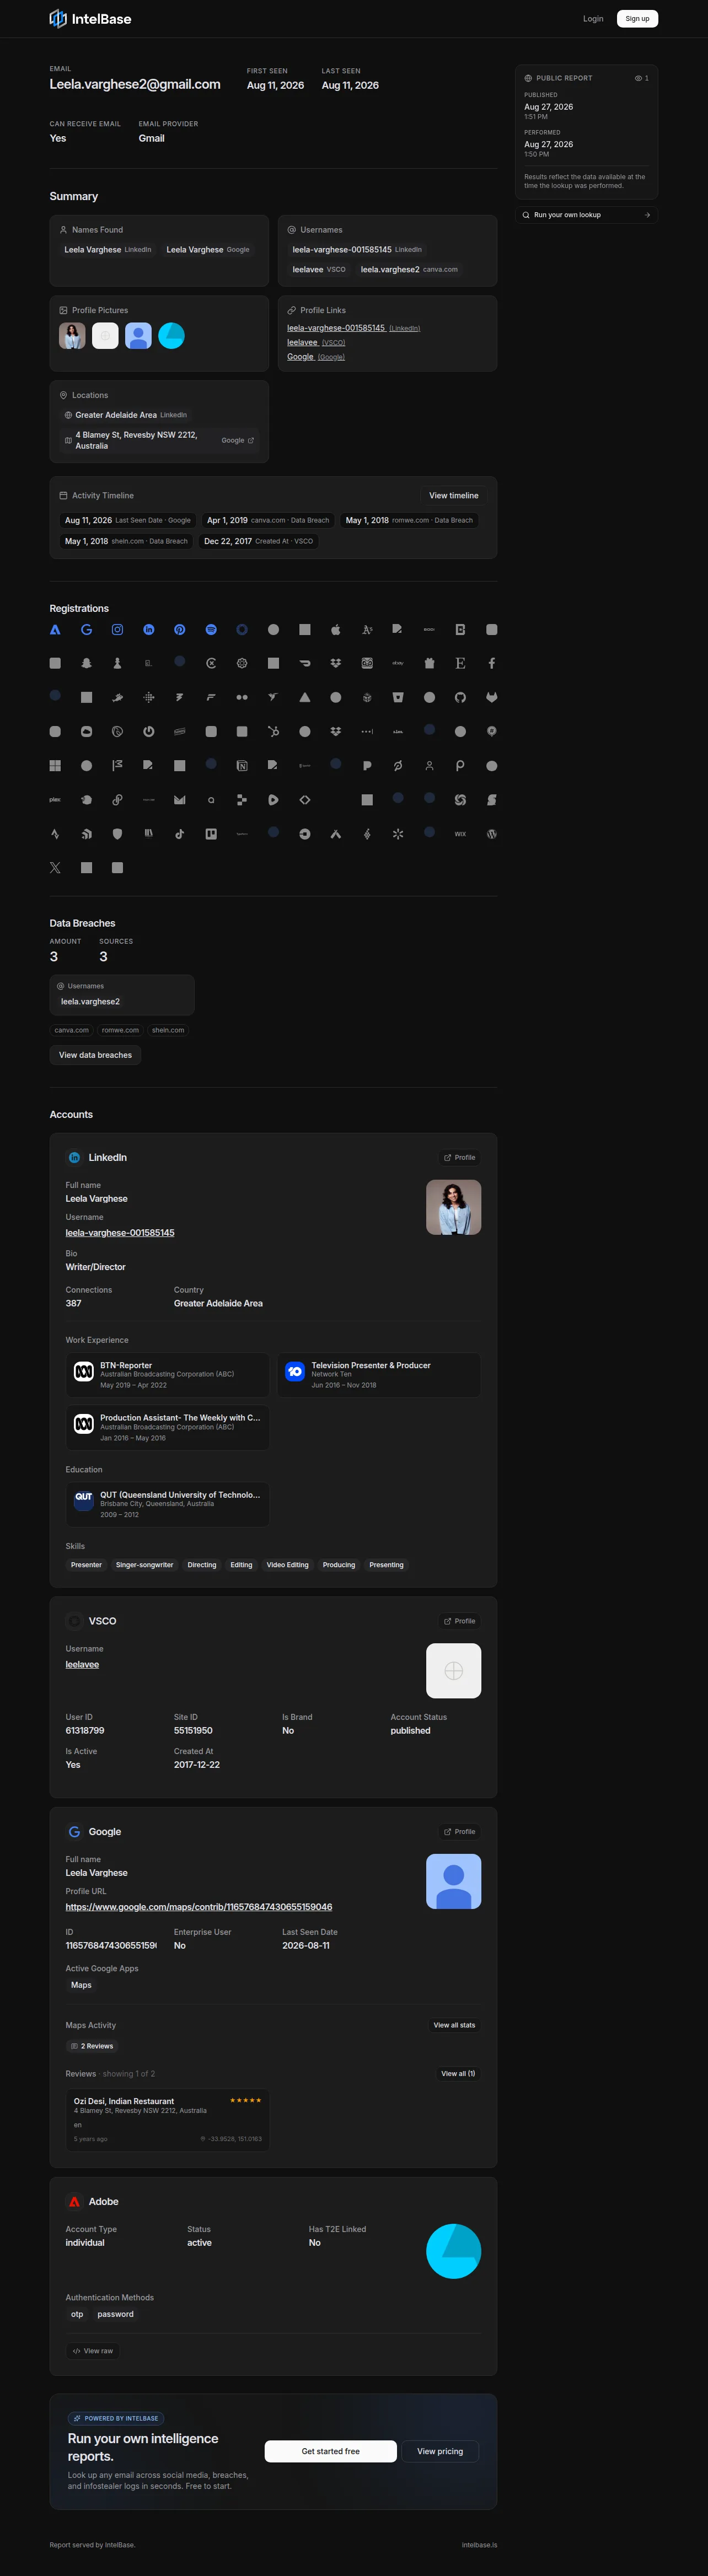Screen dimensions: 708x2576
Task: Click the Instagram icon under Registrations
Action: click(x=117, y=630)
